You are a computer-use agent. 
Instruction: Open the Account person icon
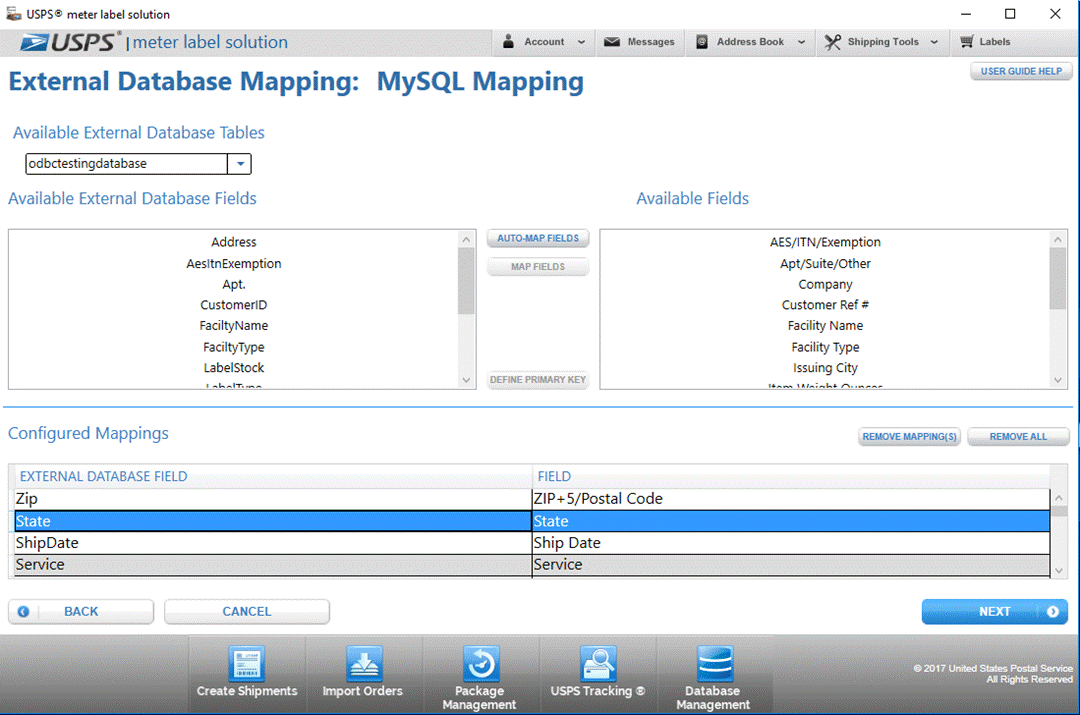[x=508, y=41]
